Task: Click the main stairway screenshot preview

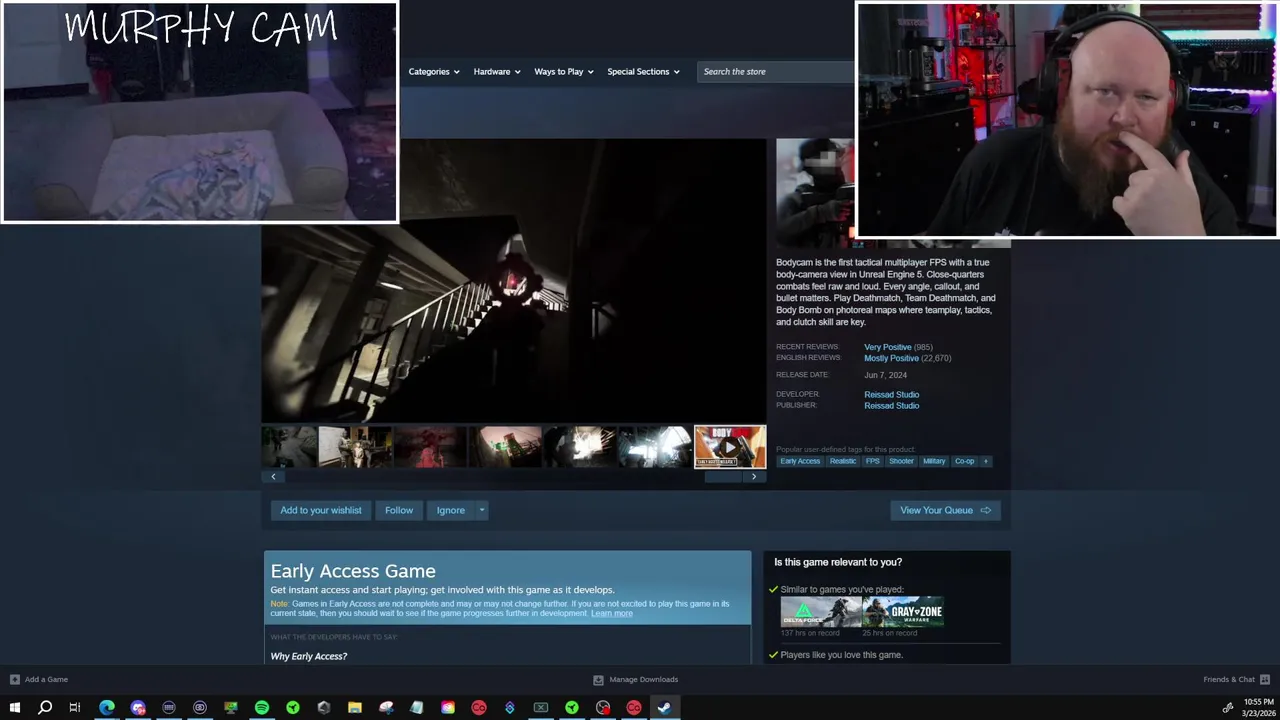Action: tap(514, 281)
